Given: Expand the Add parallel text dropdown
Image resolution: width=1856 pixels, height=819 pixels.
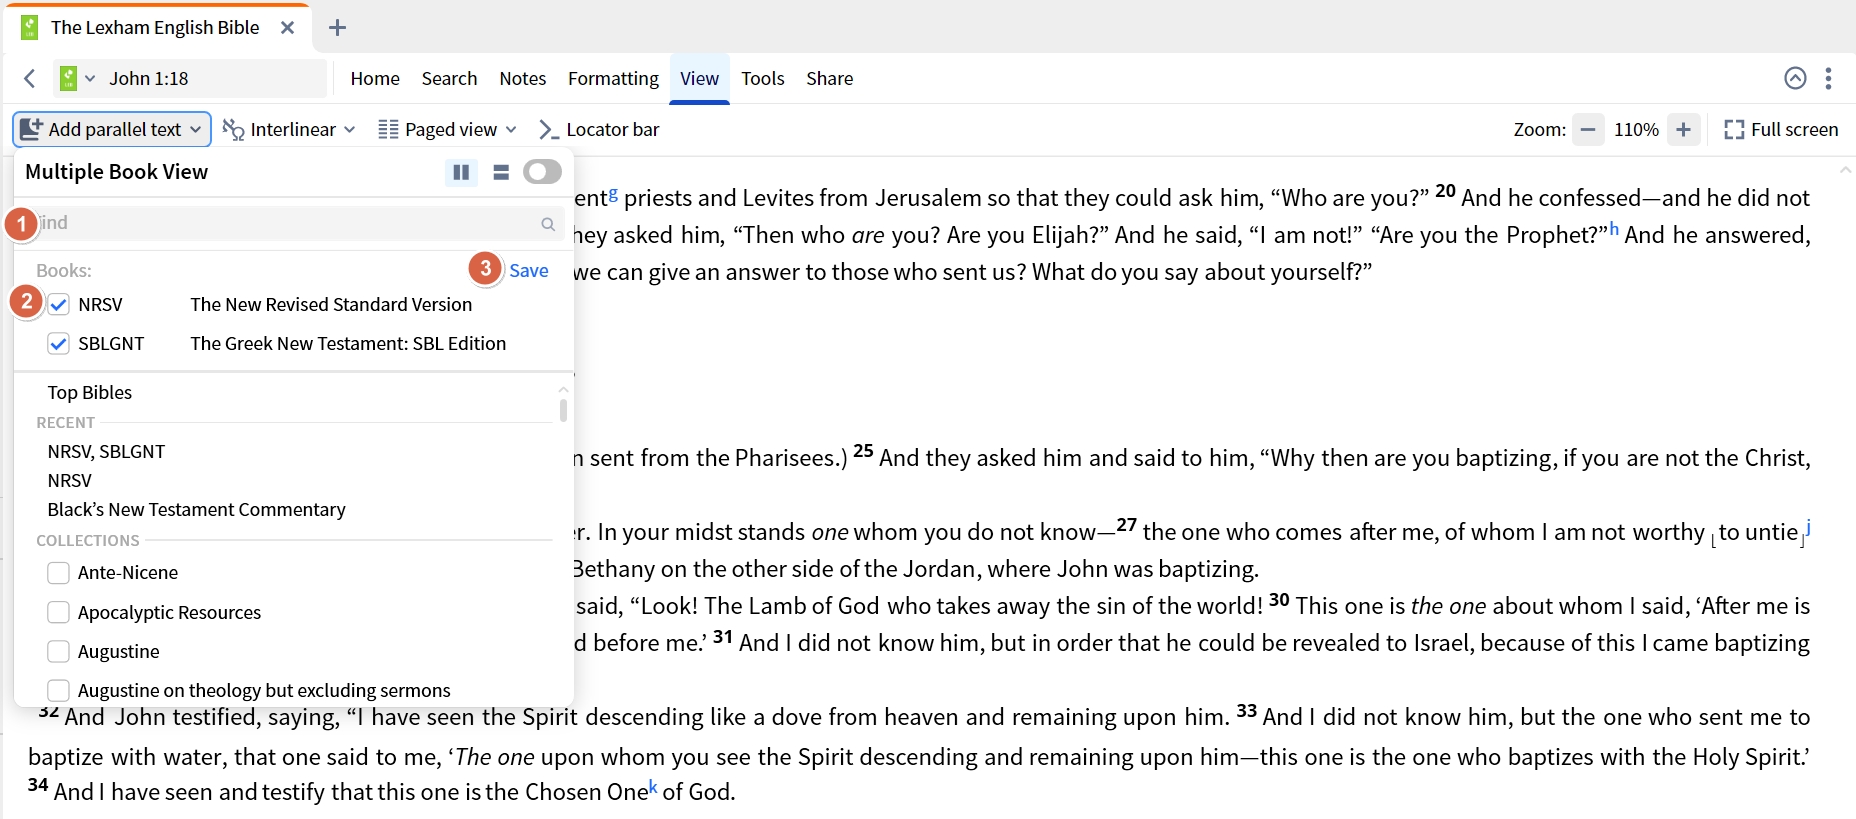Looking at the screenshot, I should pyautogui.click(x=112, y=129).
